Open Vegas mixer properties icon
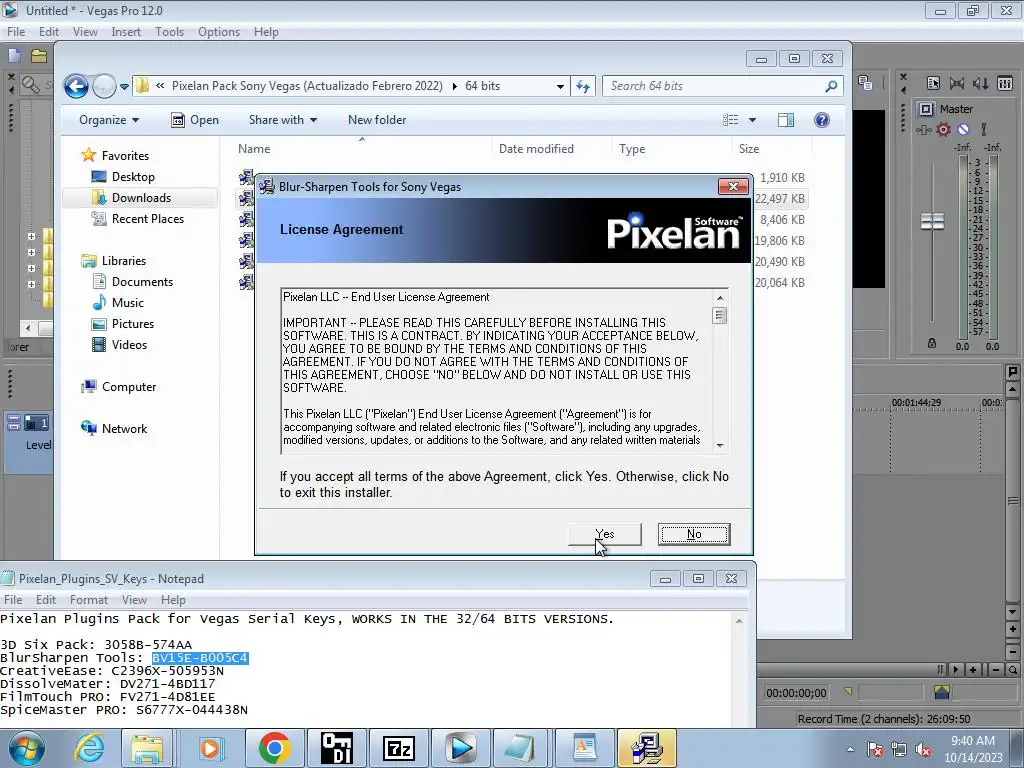 tap(933, 83)
